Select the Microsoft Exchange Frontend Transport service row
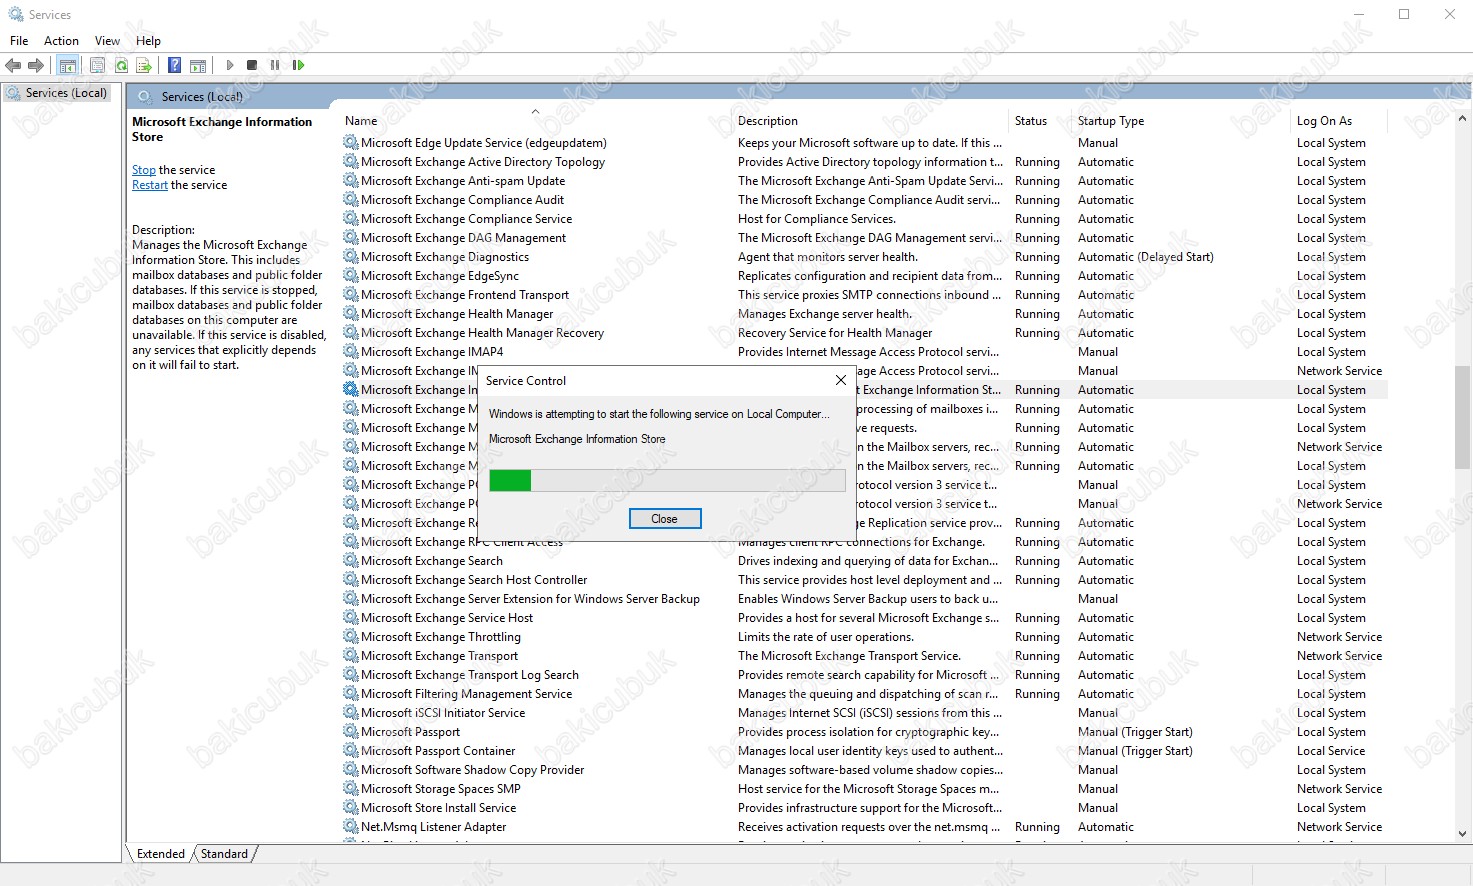The height and width of the screenshot is (886, 1473). click(865, 295)
